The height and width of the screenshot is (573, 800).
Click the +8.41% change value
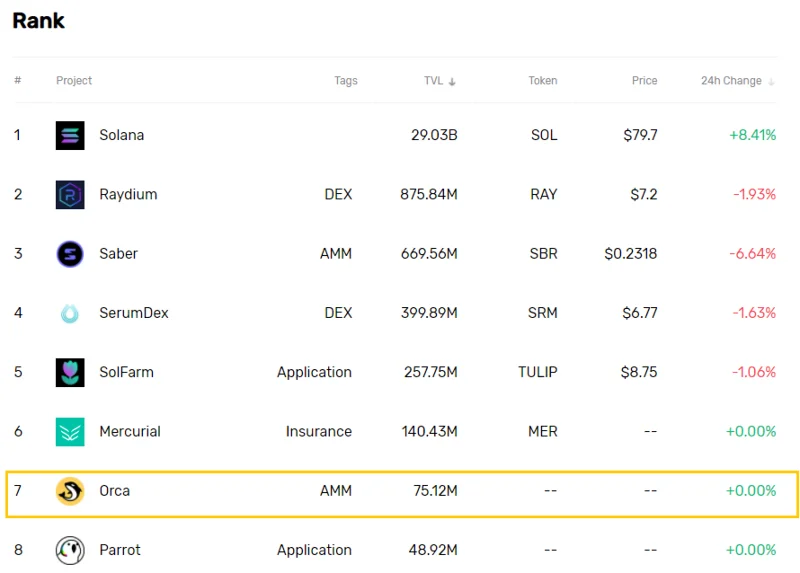tap(753, 135)
